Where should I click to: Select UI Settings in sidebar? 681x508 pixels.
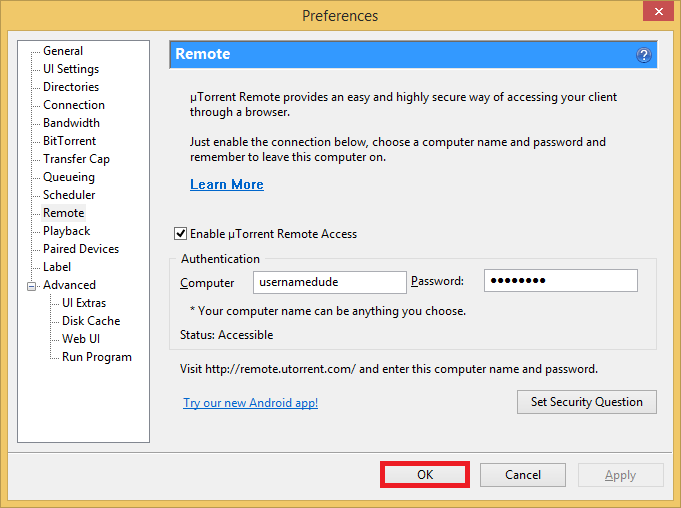click(71, 69)
